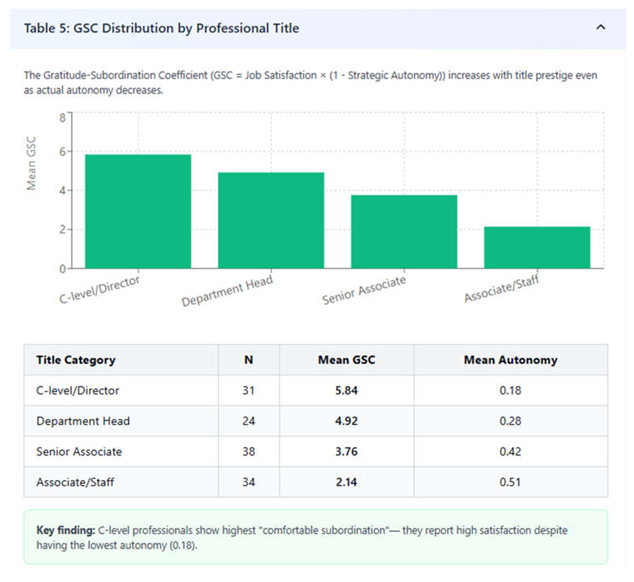Click the 0.51 Mean Autonomy cell
This screenshot has width=634, height=582.
click(x=511, y=482)
